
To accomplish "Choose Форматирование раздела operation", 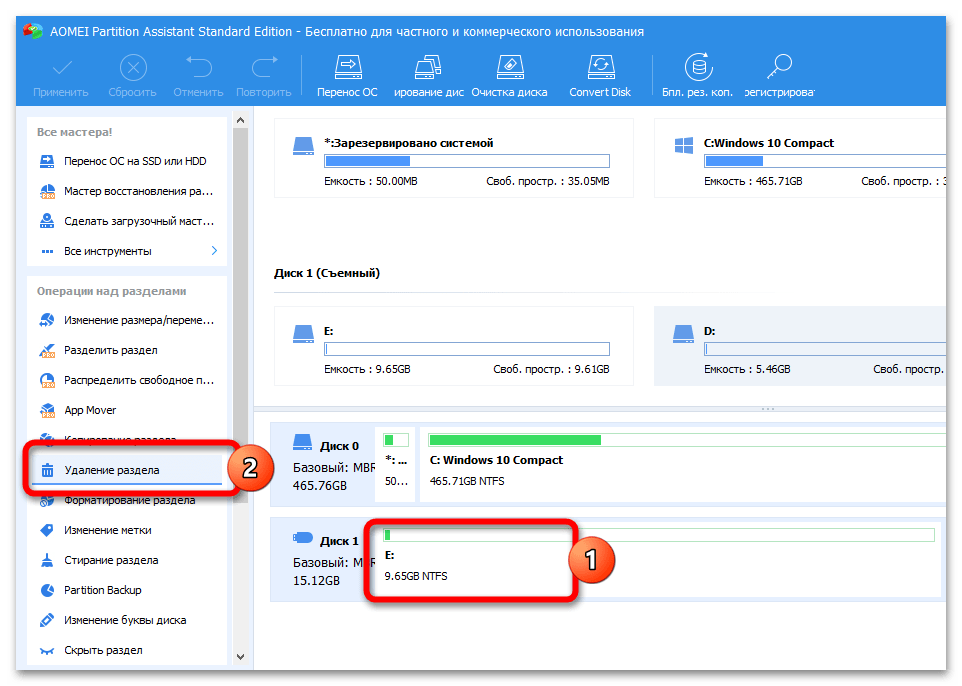I will tap(129, 500).
